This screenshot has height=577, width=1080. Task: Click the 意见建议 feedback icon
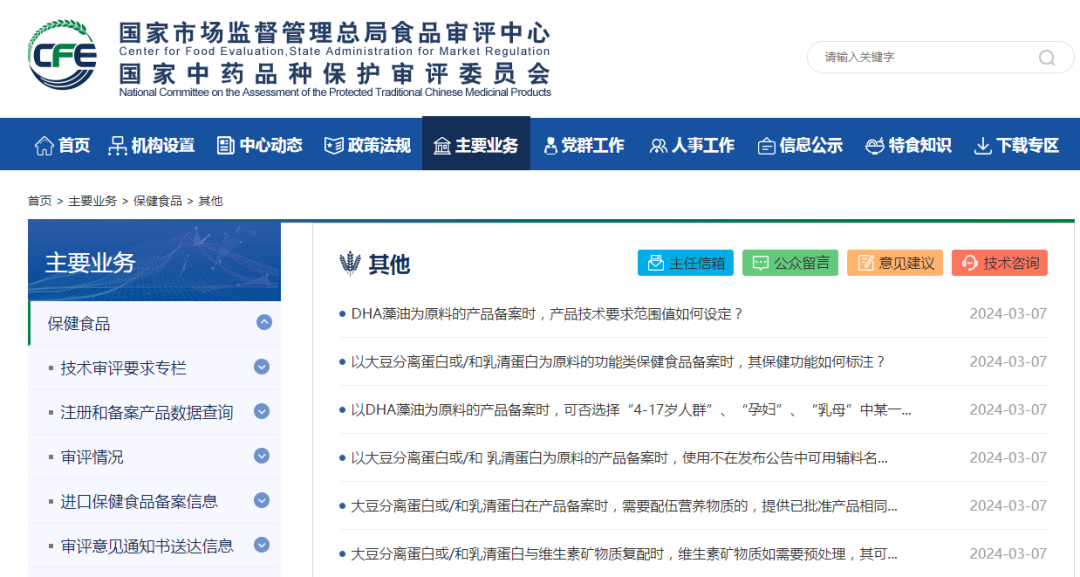[x=866, y=262]
